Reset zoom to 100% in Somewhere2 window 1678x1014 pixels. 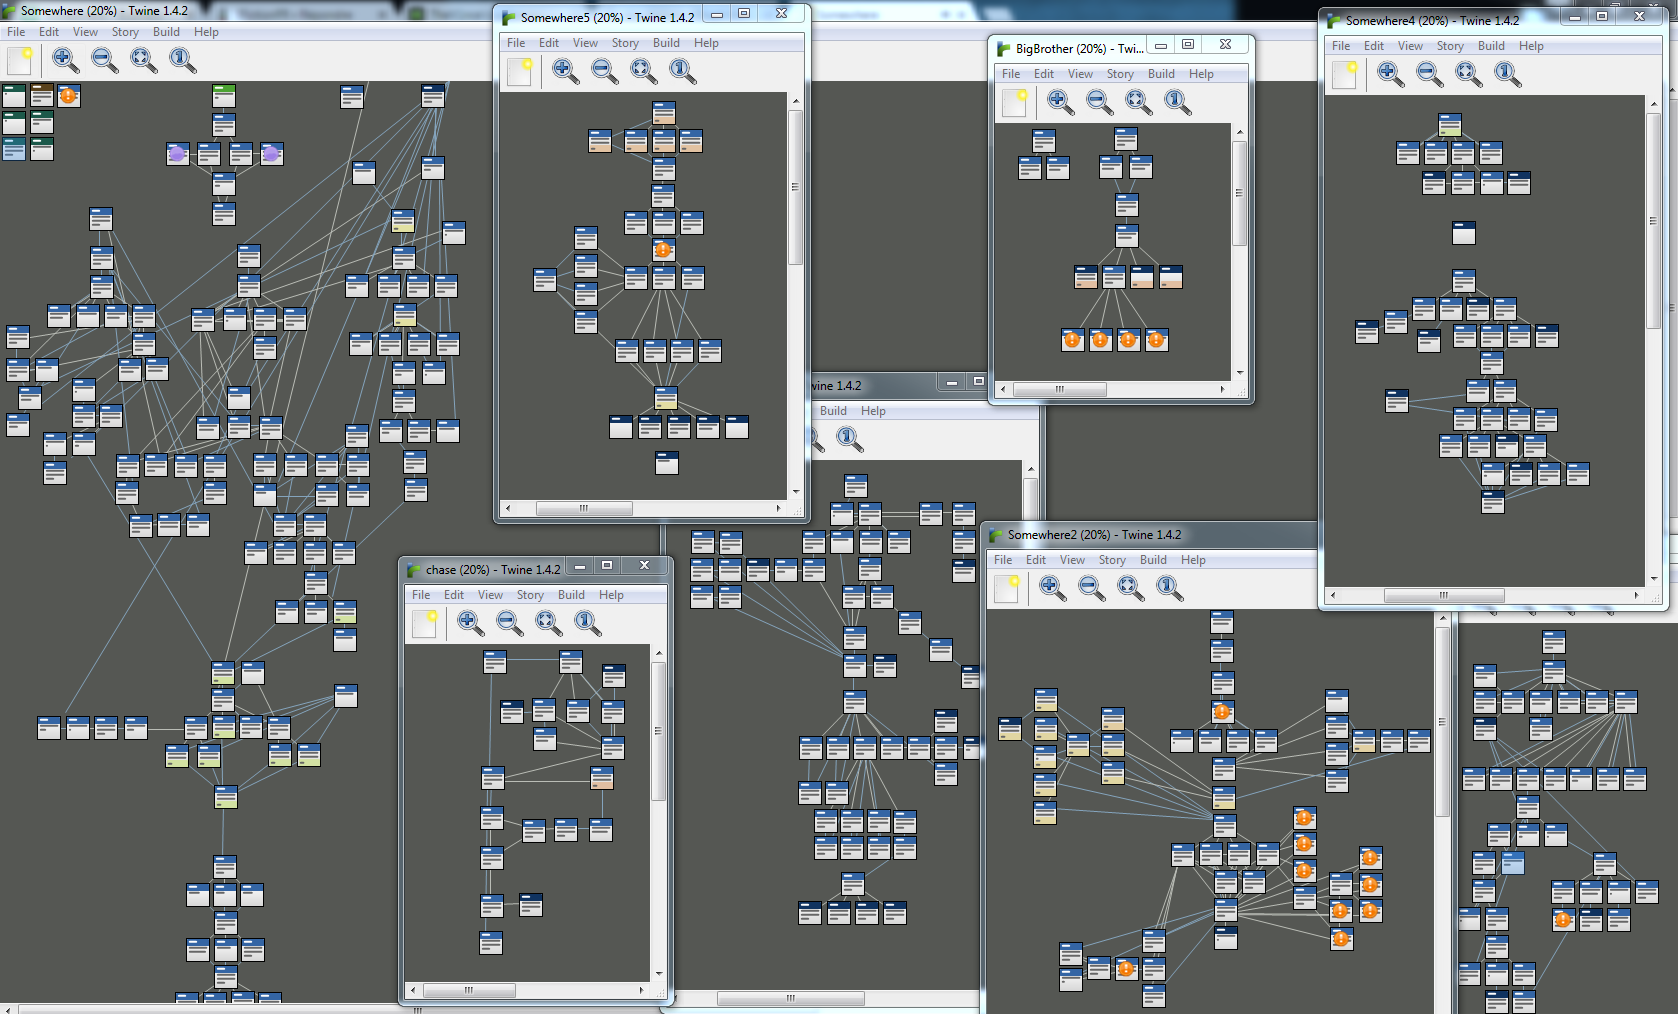point(1170,589)
